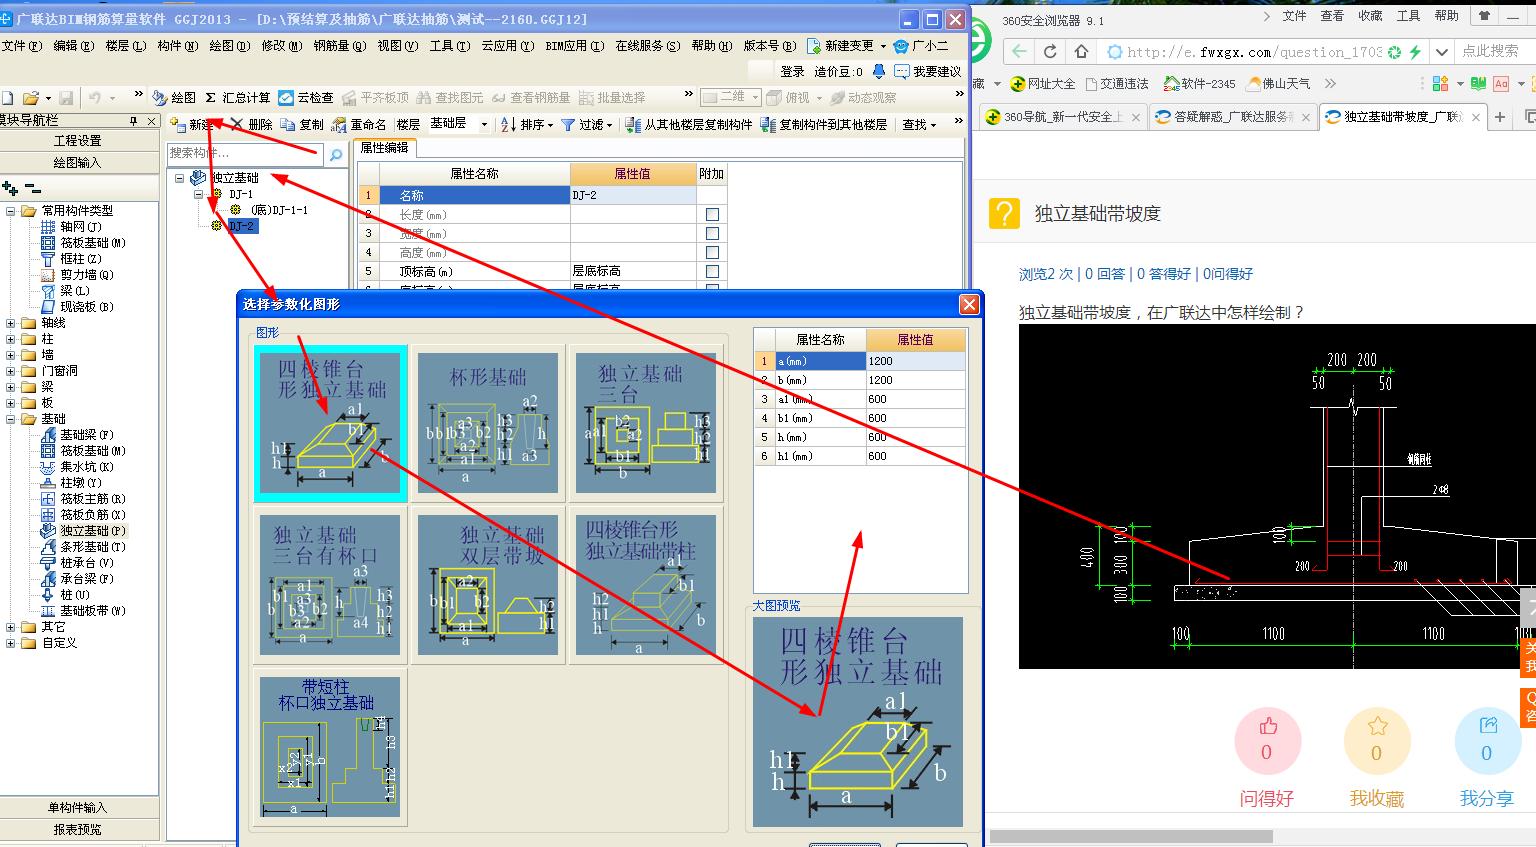
Task: Click the open file folder icon
Action: click(31, 98)
